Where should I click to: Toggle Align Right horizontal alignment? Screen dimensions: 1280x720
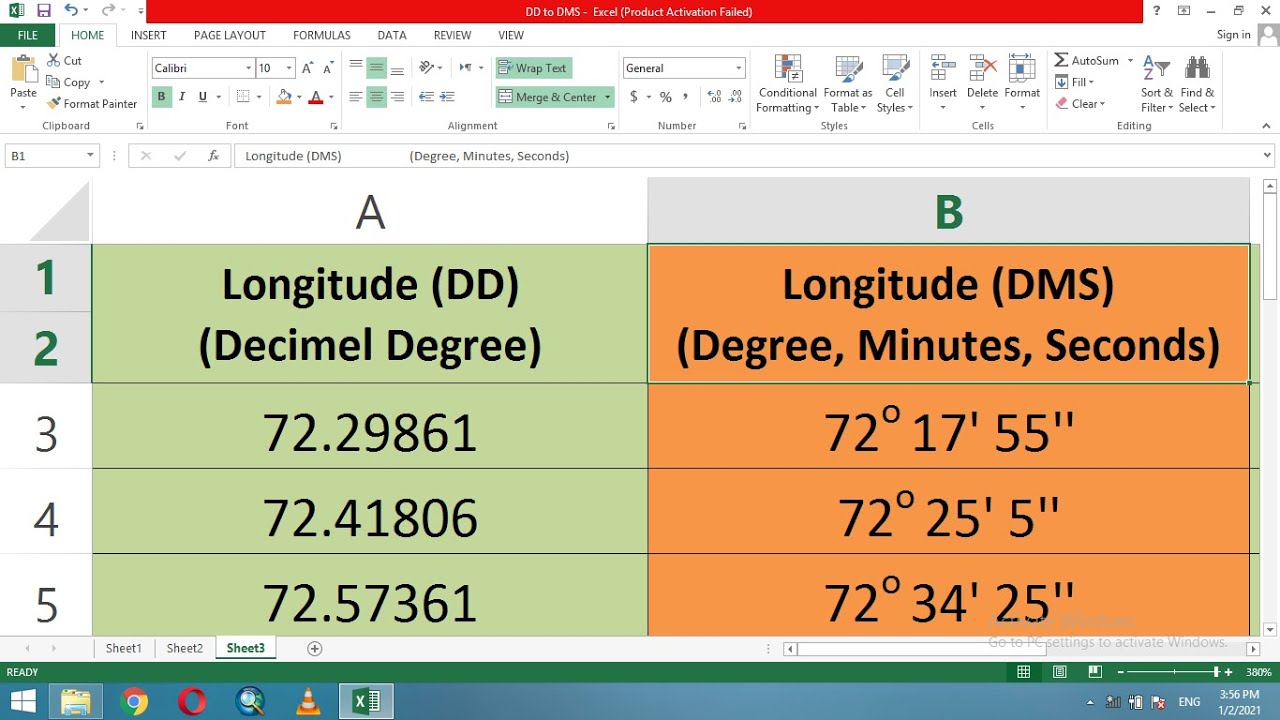point(397,97)
